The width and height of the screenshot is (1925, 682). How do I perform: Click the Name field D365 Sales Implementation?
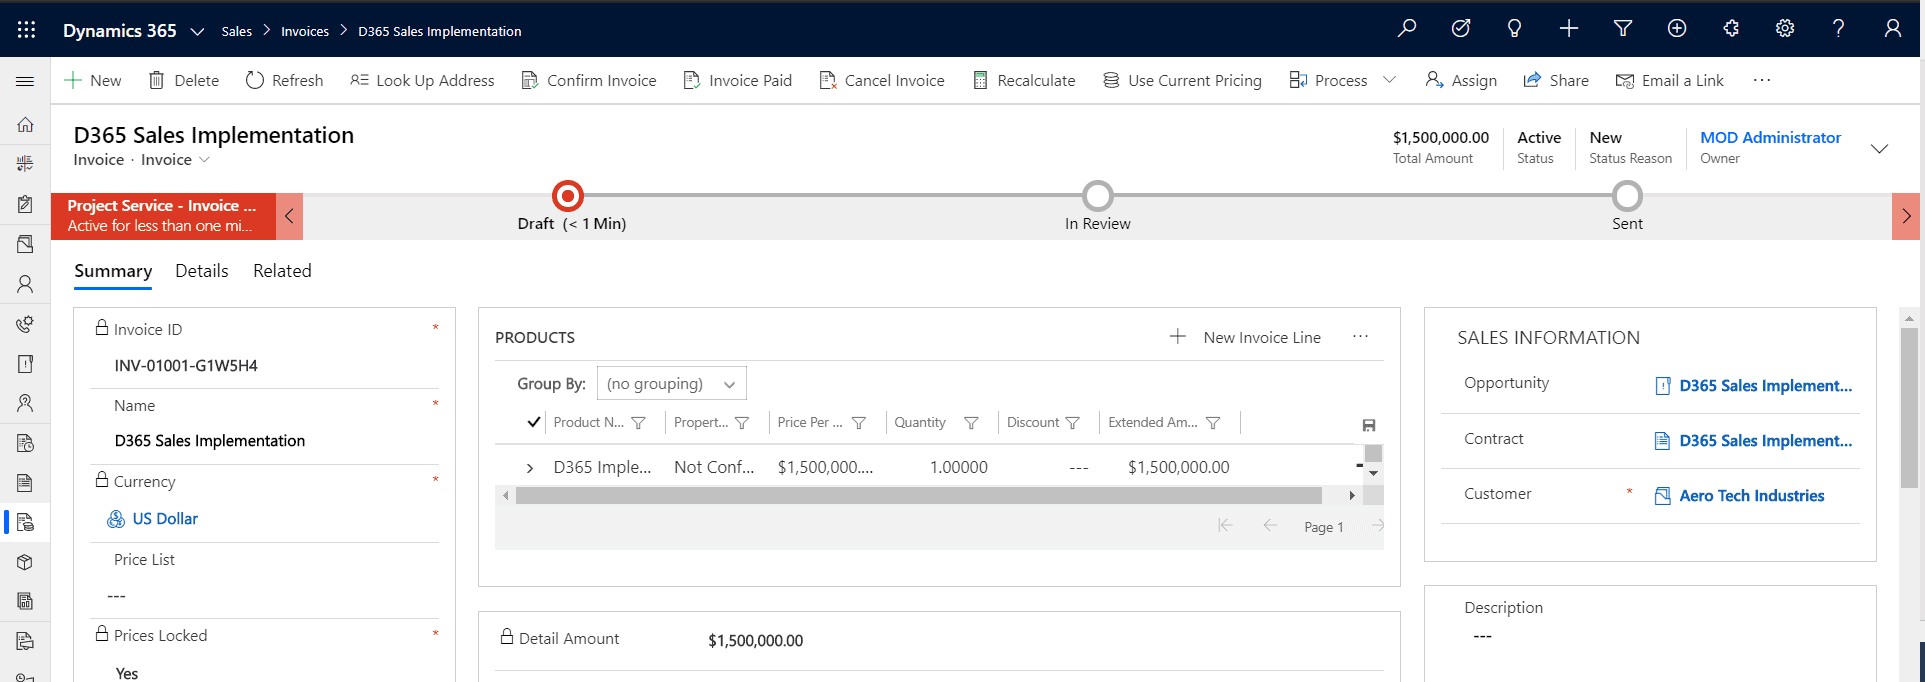pyautogui.click(x=210, y=441)
